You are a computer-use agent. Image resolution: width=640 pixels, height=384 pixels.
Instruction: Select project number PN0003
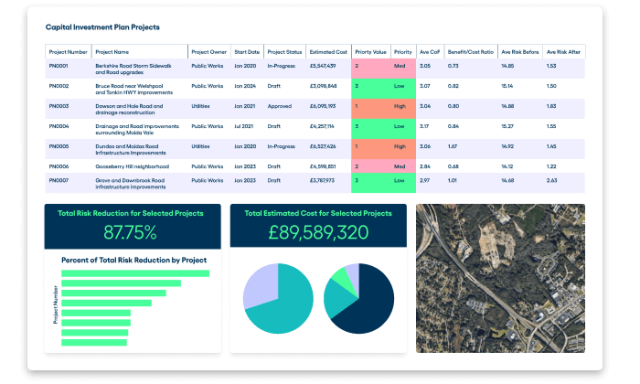click(59, 106)
